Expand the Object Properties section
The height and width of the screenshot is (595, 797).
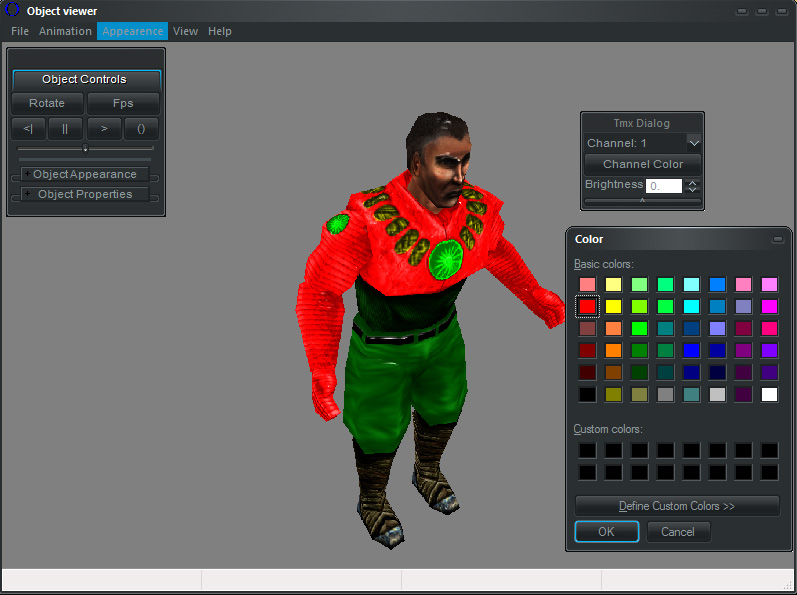coord(85,194)
